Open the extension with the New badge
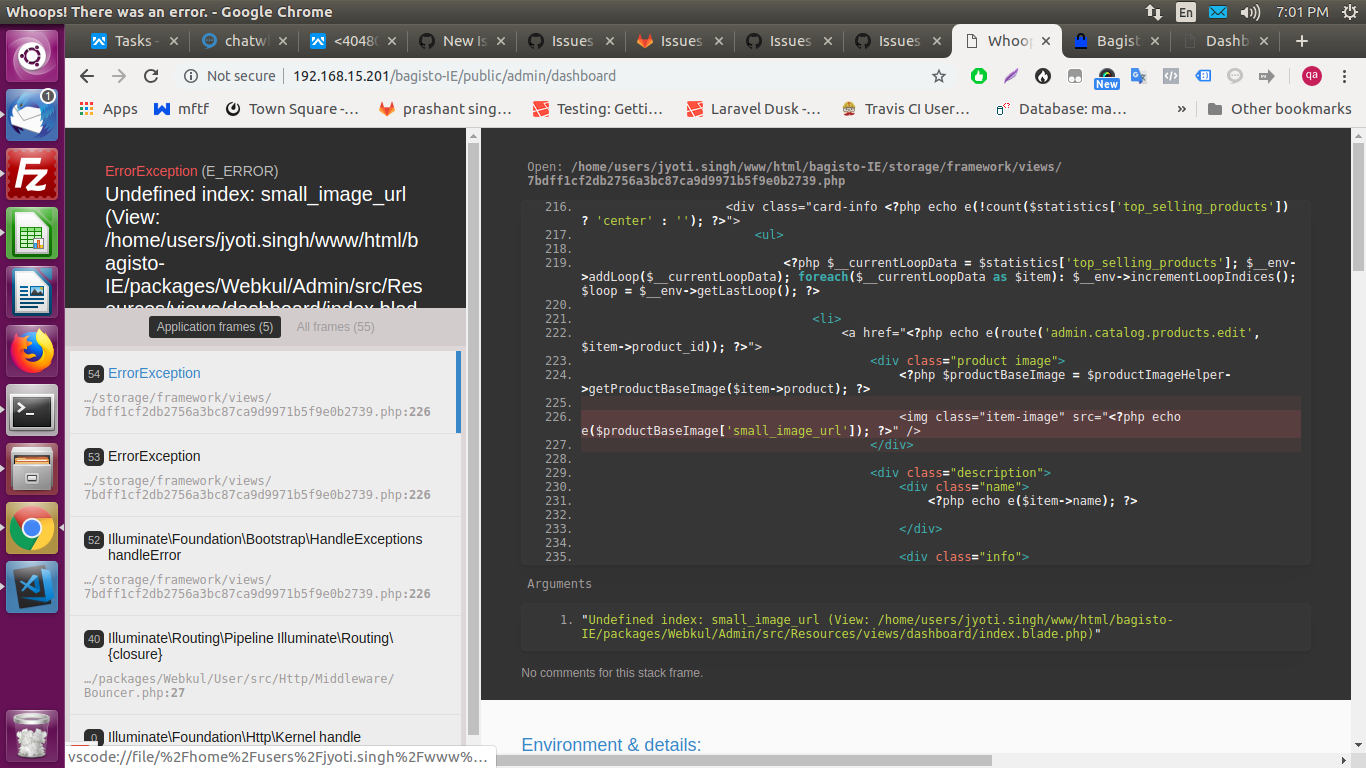Viewport: 1366px width, 768px height. (x=1105, y=76)
